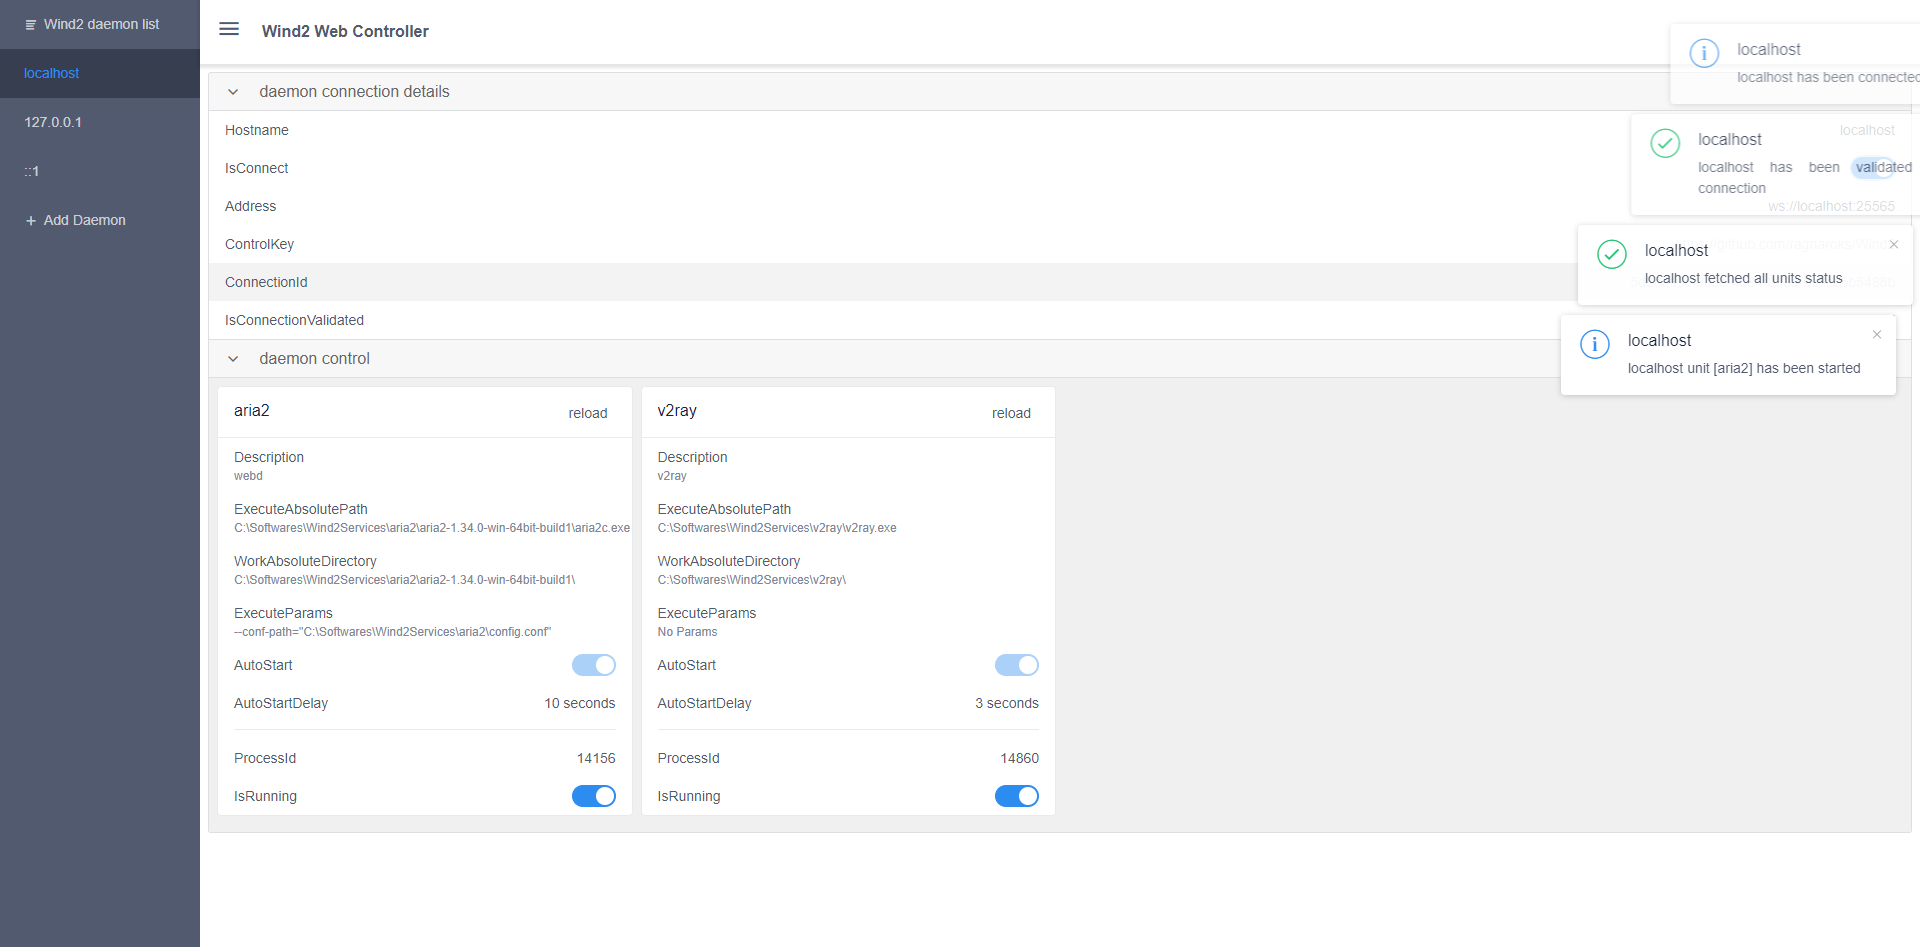Click aria2 ExecuteAbsolutePath value aria2c.exe

[x=432, y=528]
